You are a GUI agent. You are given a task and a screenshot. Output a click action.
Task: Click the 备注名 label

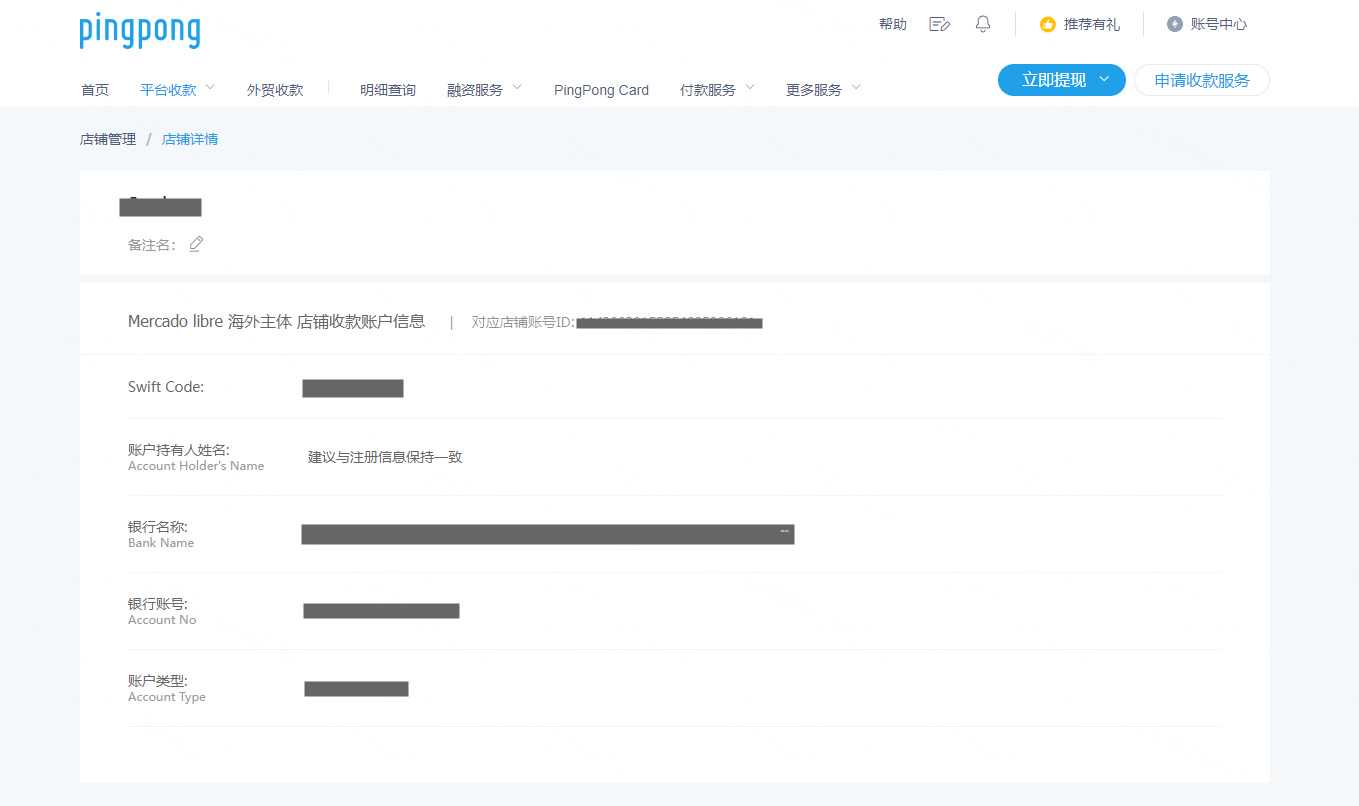coord(152,245)
